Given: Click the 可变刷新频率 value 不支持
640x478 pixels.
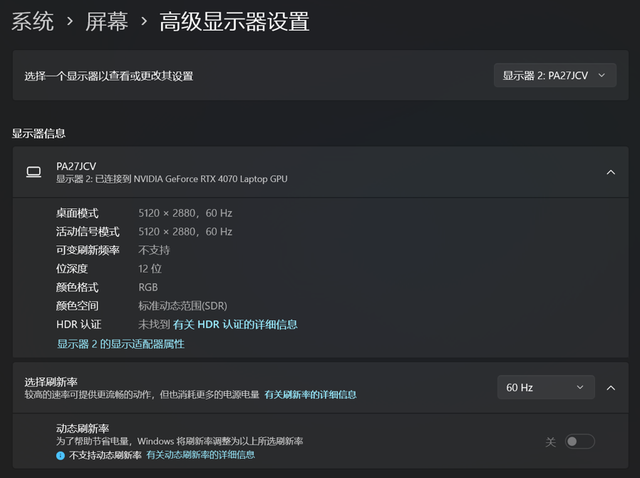Looking at the screenshot, I should pyautogui.click(x=154, y=250).
